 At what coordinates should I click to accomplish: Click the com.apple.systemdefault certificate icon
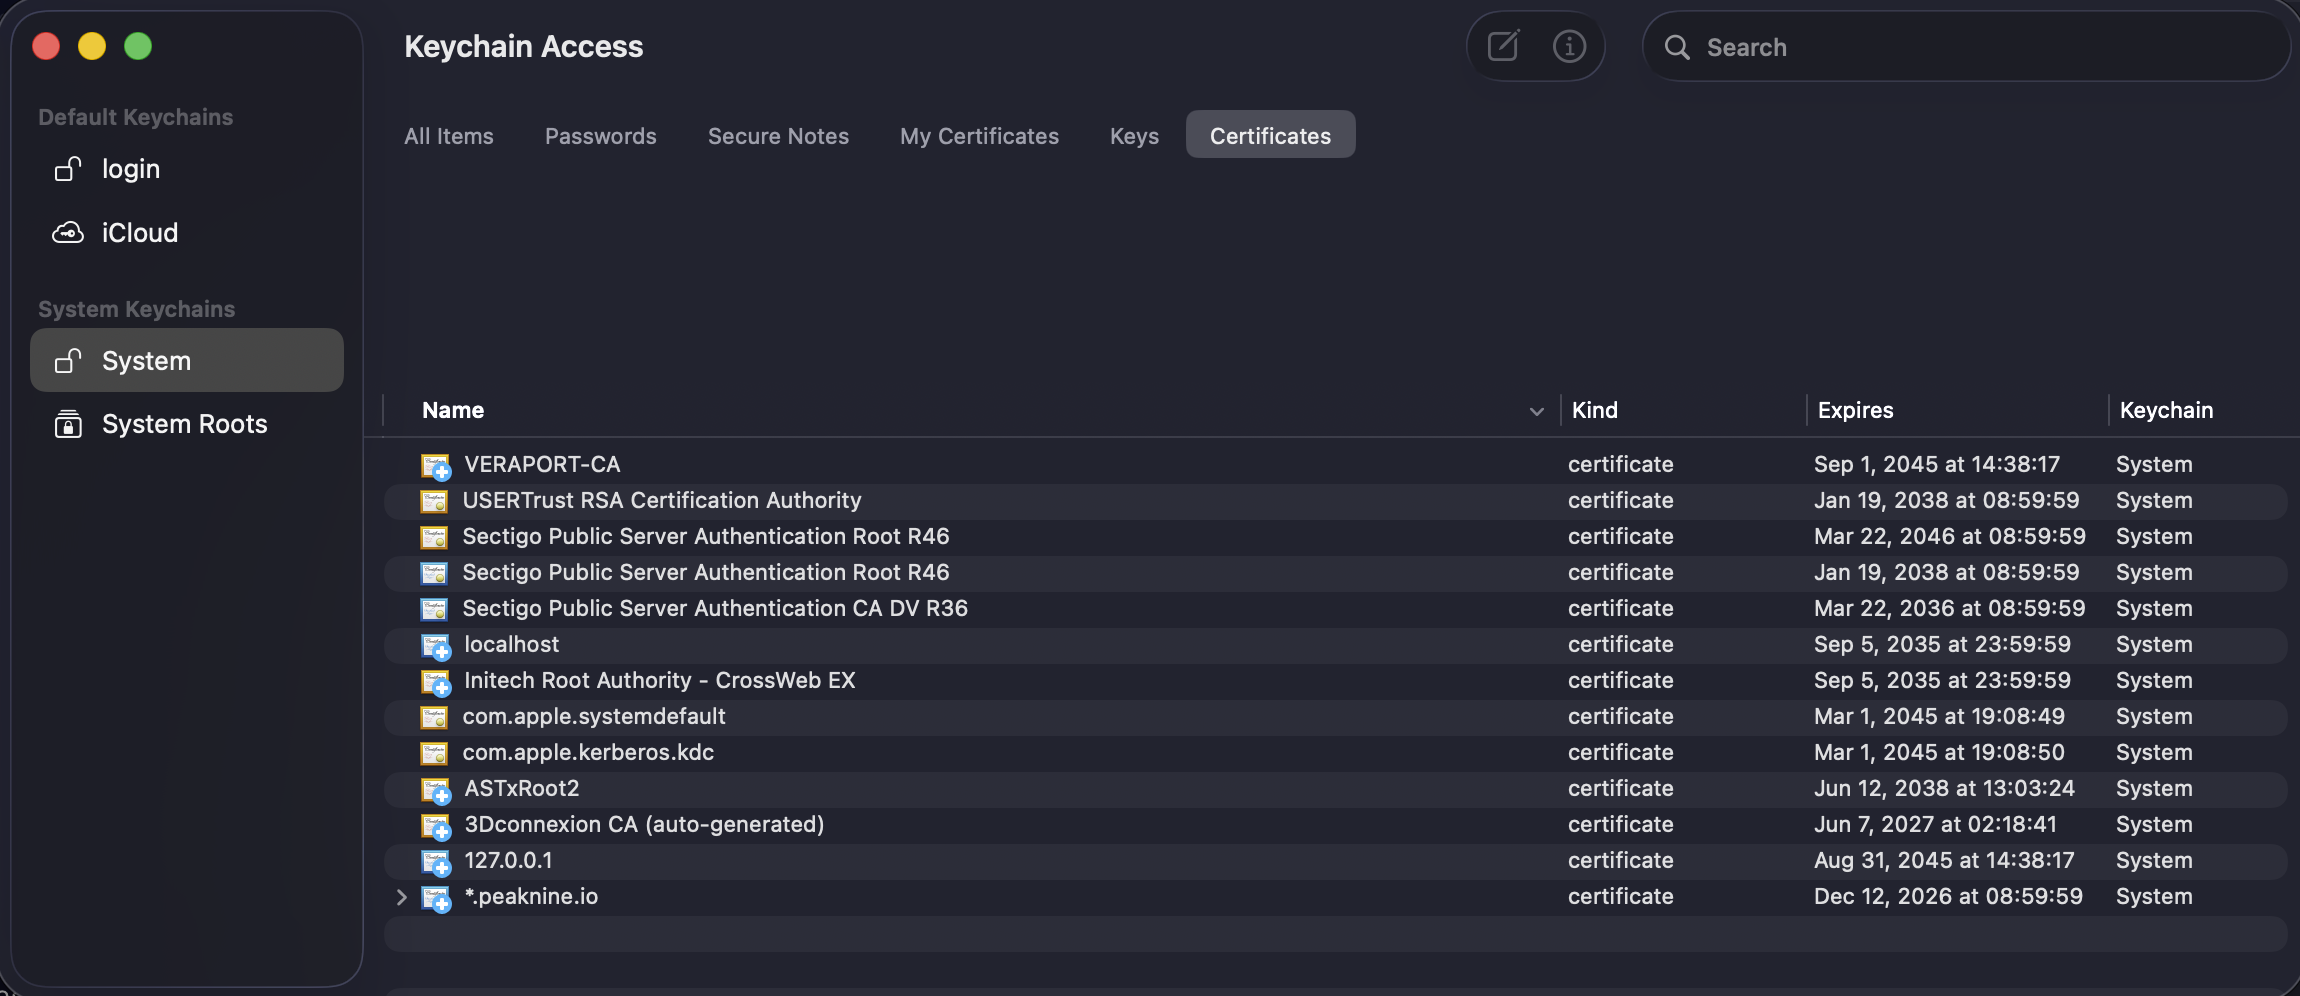[x=434, y=717]
